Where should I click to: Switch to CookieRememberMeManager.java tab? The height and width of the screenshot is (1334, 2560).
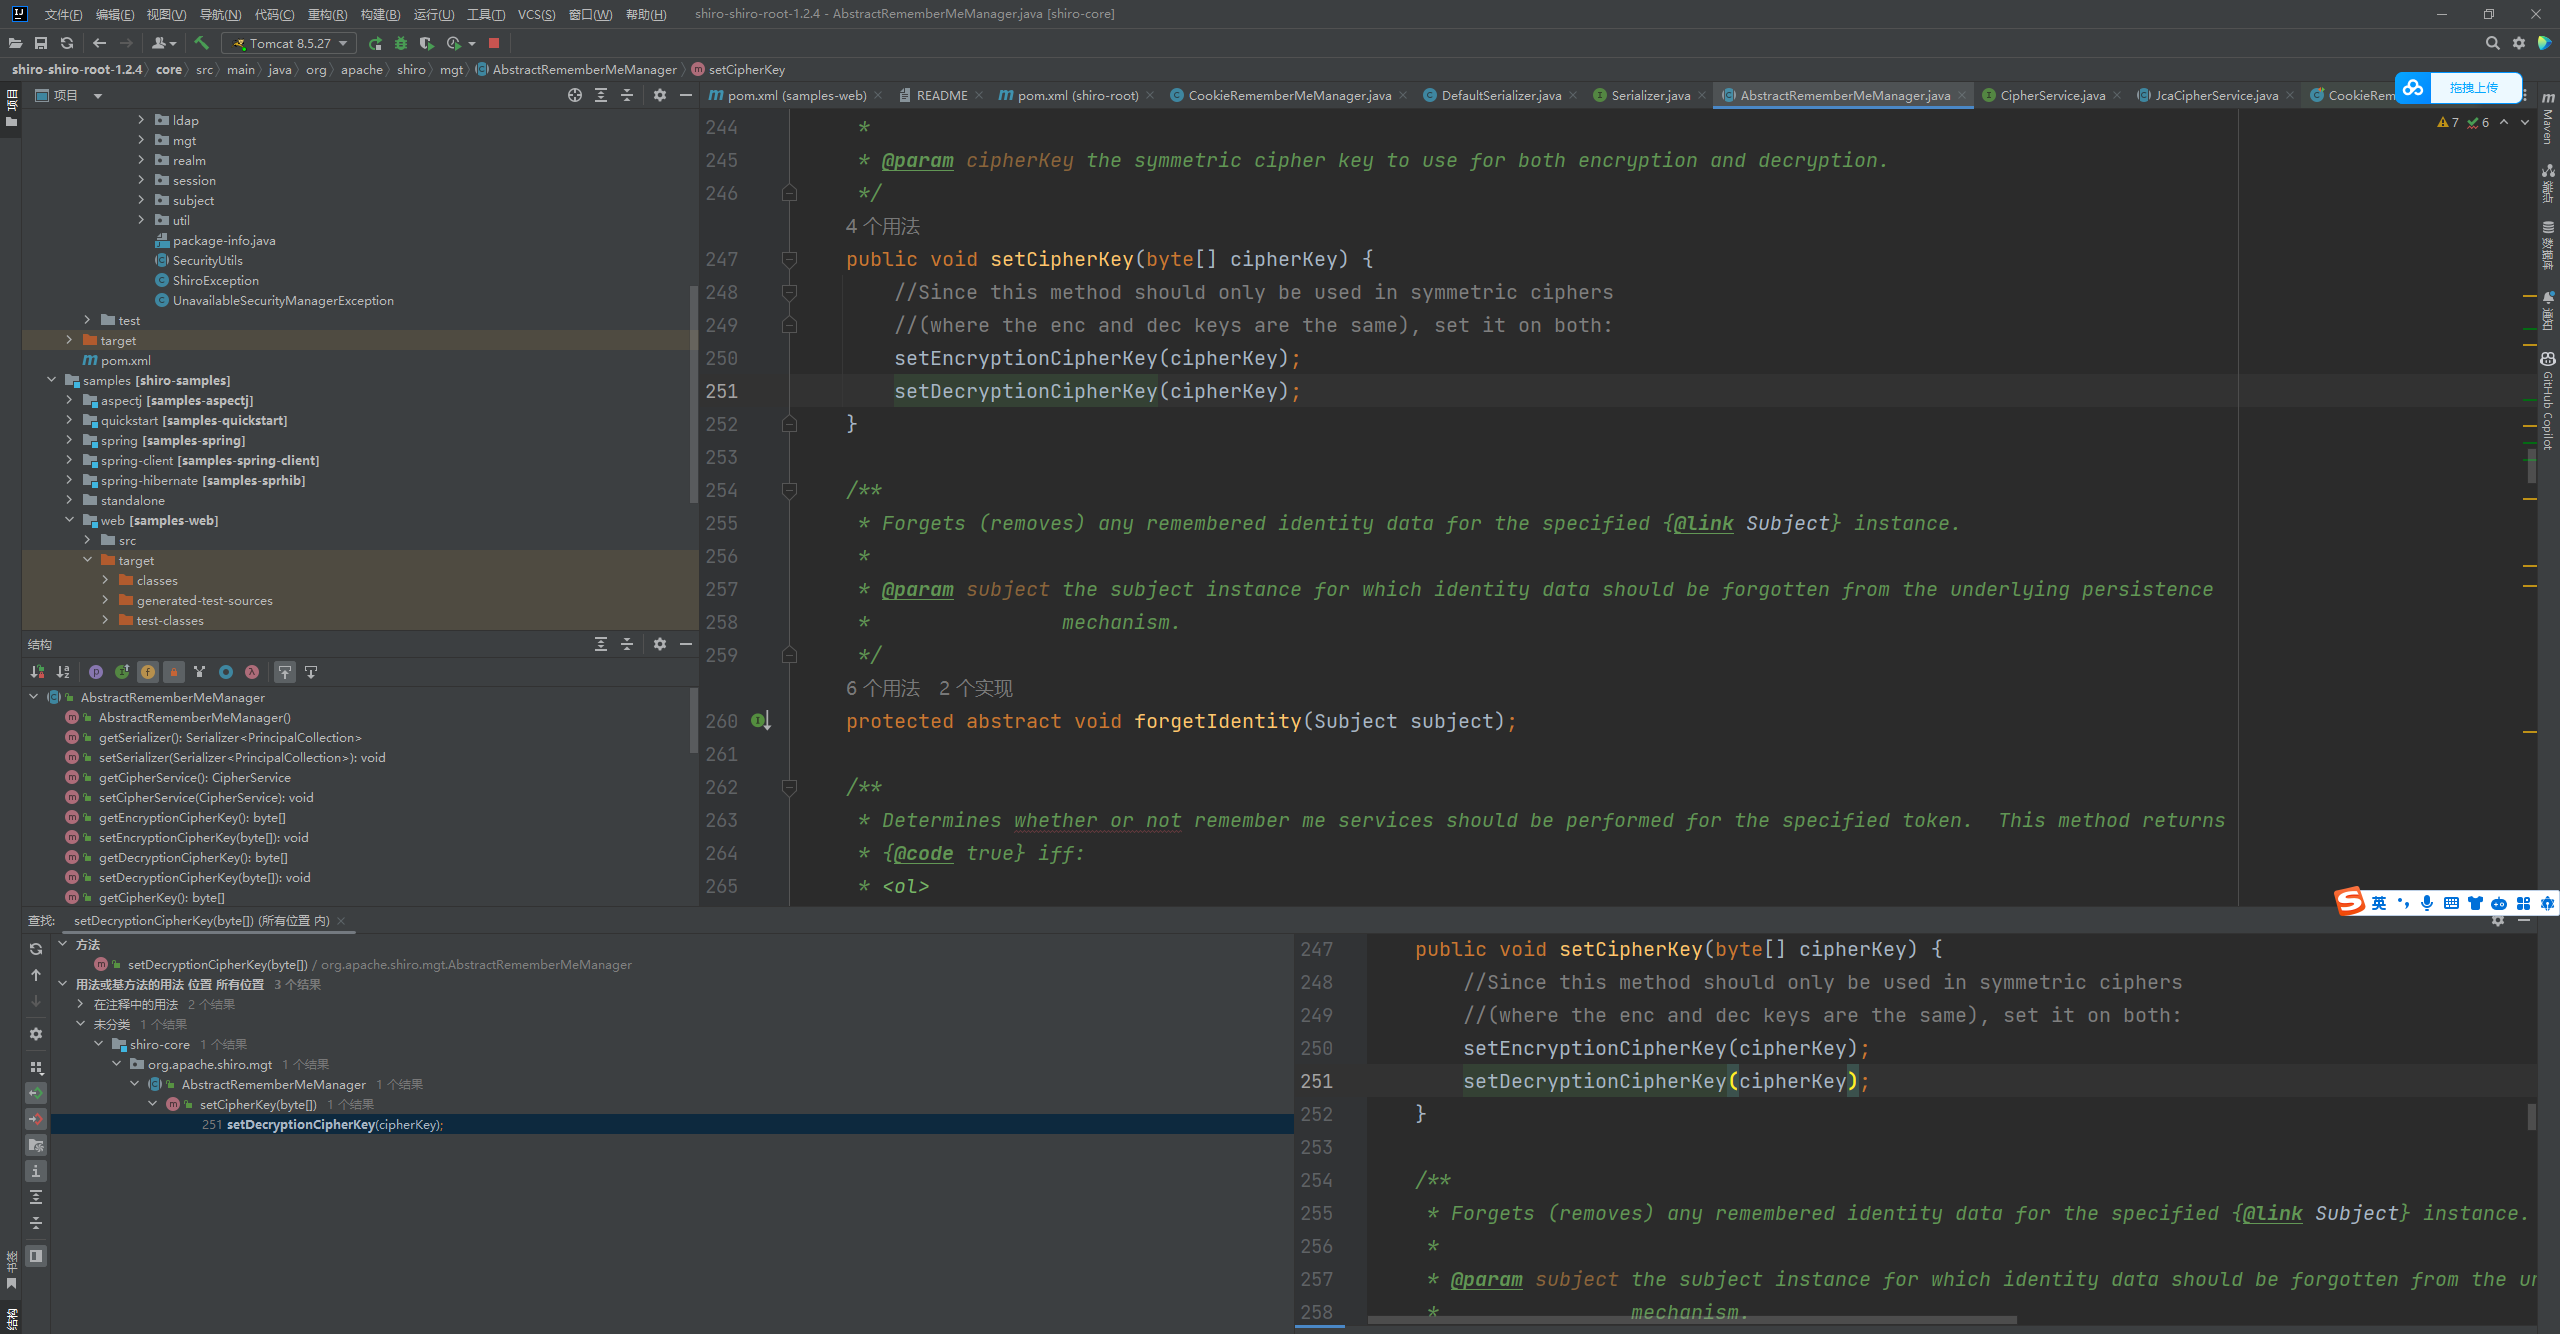(x=1289, y=95)
